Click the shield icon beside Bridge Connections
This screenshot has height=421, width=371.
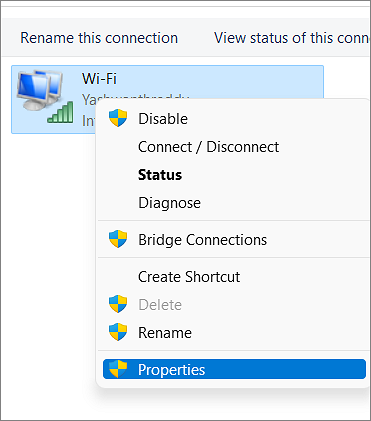tap(118, 239)
